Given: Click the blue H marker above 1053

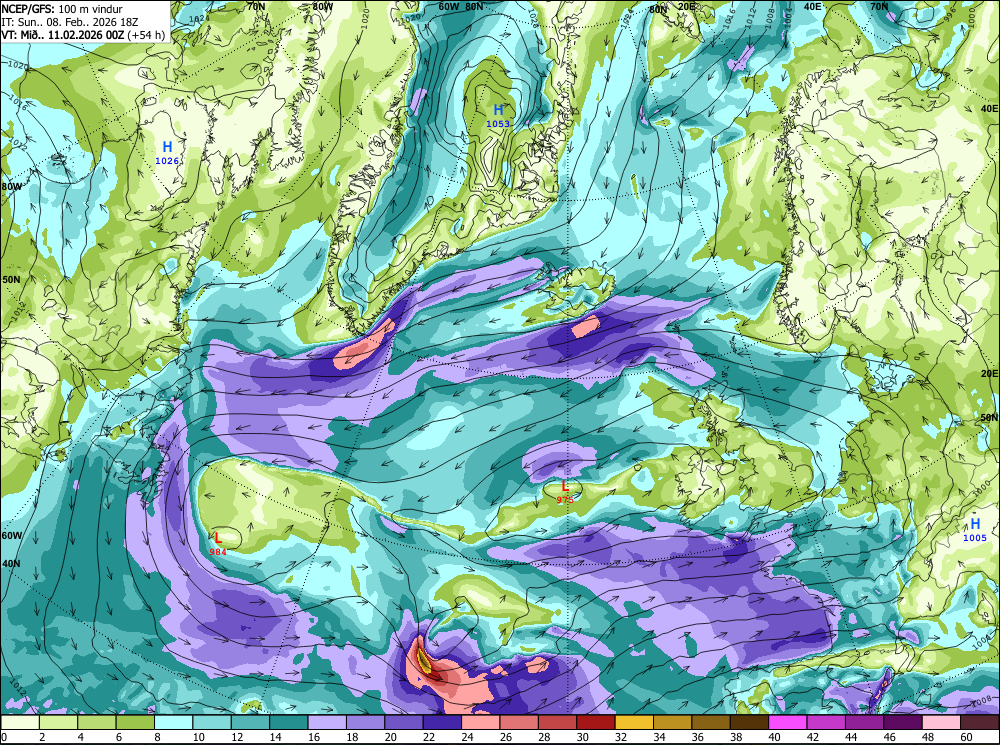Looking at the screenshot, I should [x=498, y=110].
